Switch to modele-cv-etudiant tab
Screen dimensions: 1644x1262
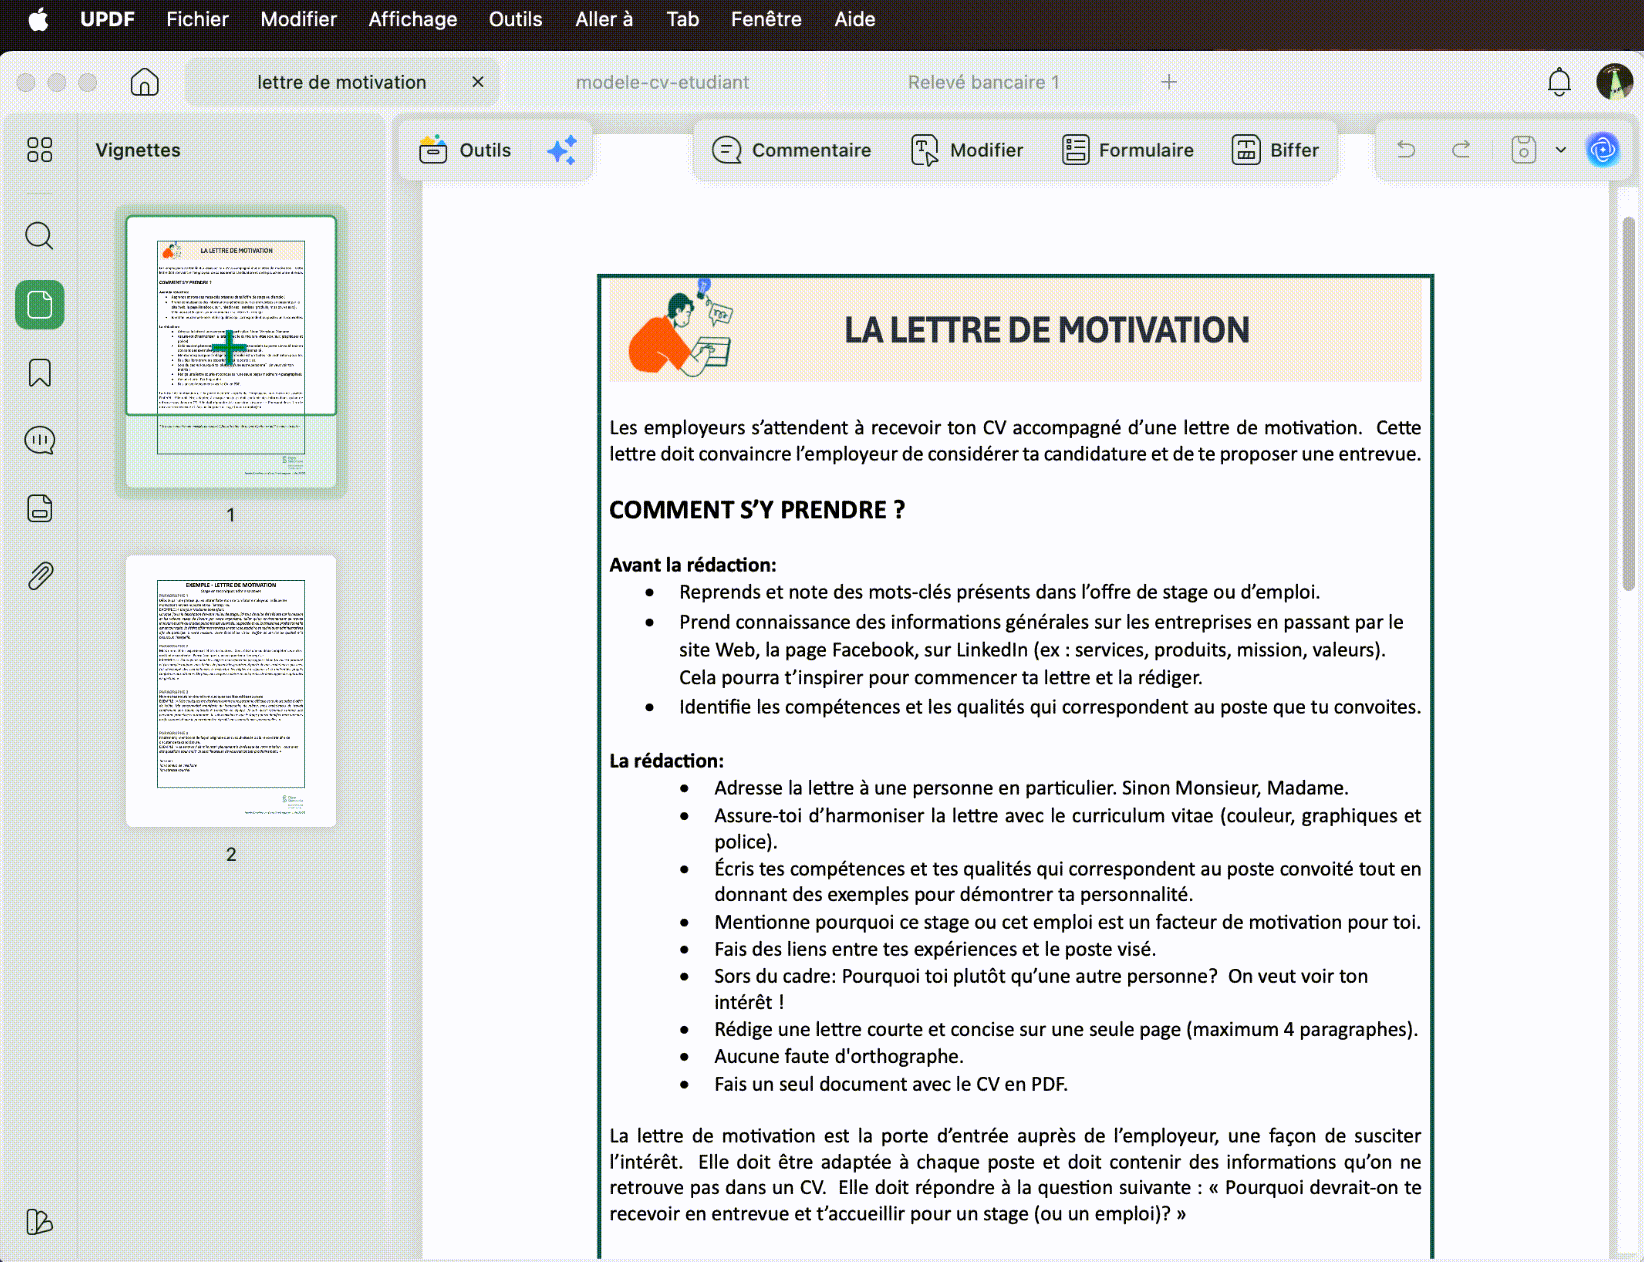coord(662,82)
